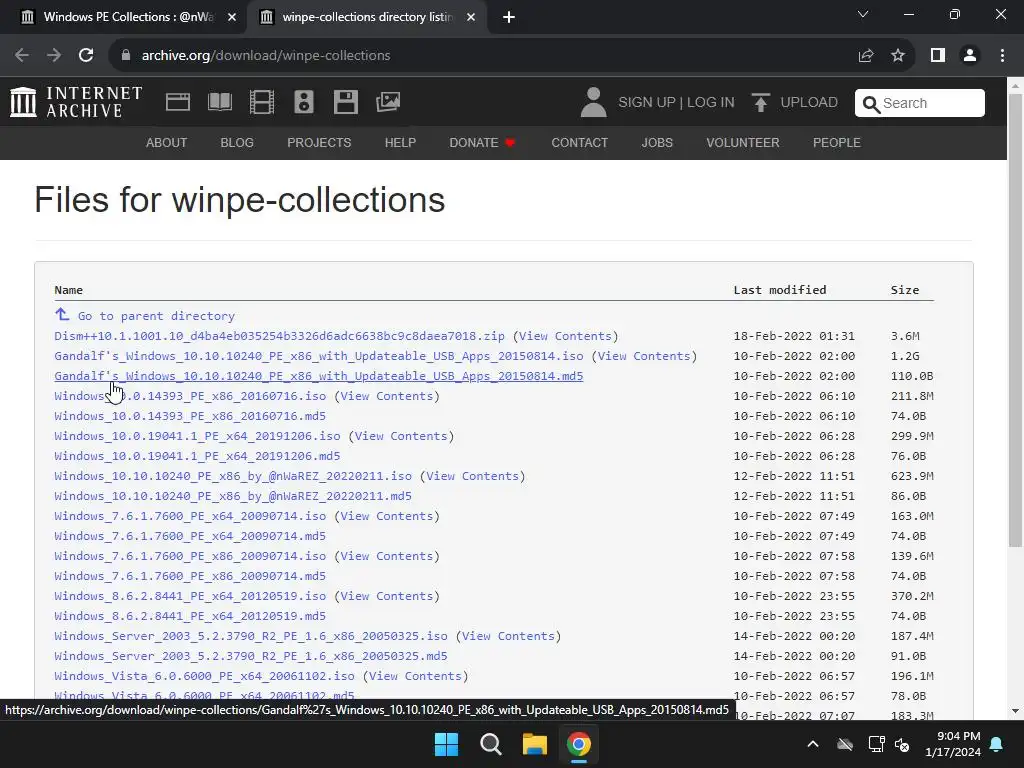The width and height of the screenshot is (1024, 768).
Task: Open the Web (Wayback) icon
Action: 178,103
